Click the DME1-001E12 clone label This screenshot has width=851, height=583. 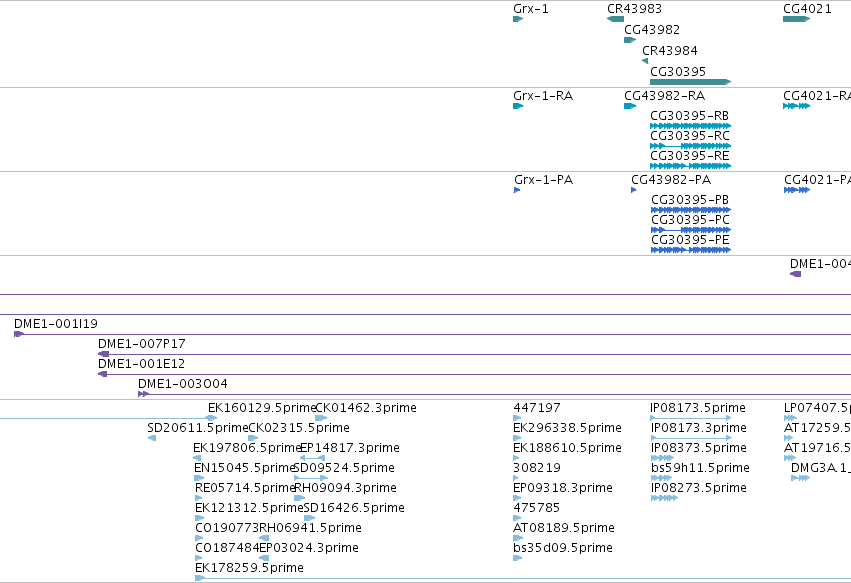tap(141, 364)
